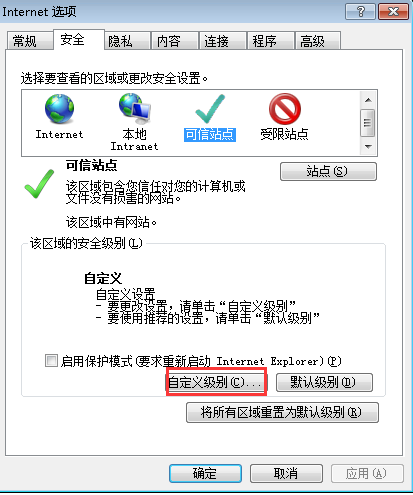Enable the 启用保护模式 checkbox
This screenshot has width=413, height=495.
point(51,361)
